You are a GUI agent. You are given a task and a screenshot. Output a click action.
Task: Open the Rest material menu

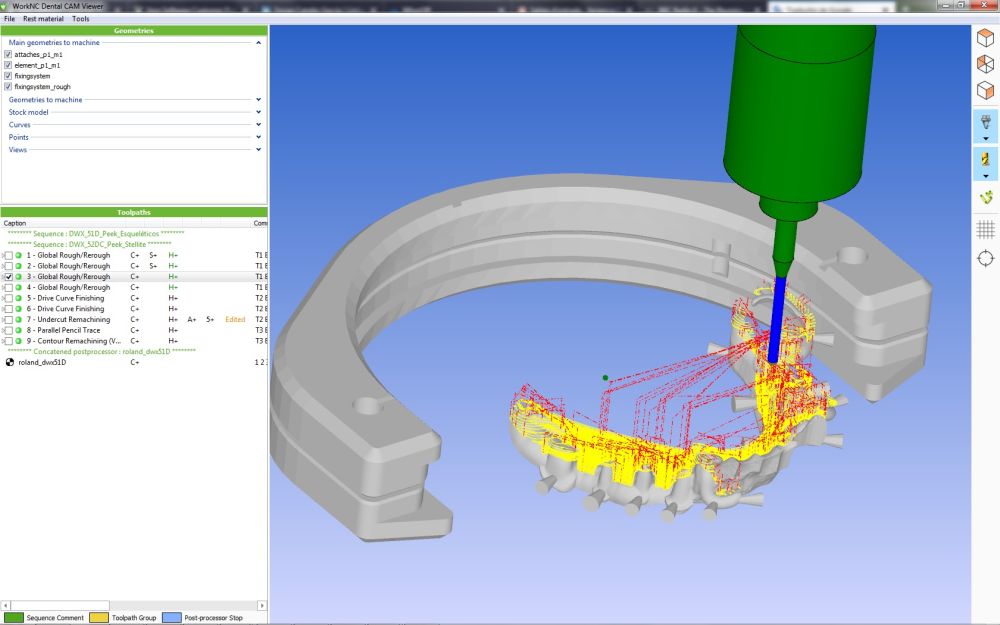[x=43, y=18]
